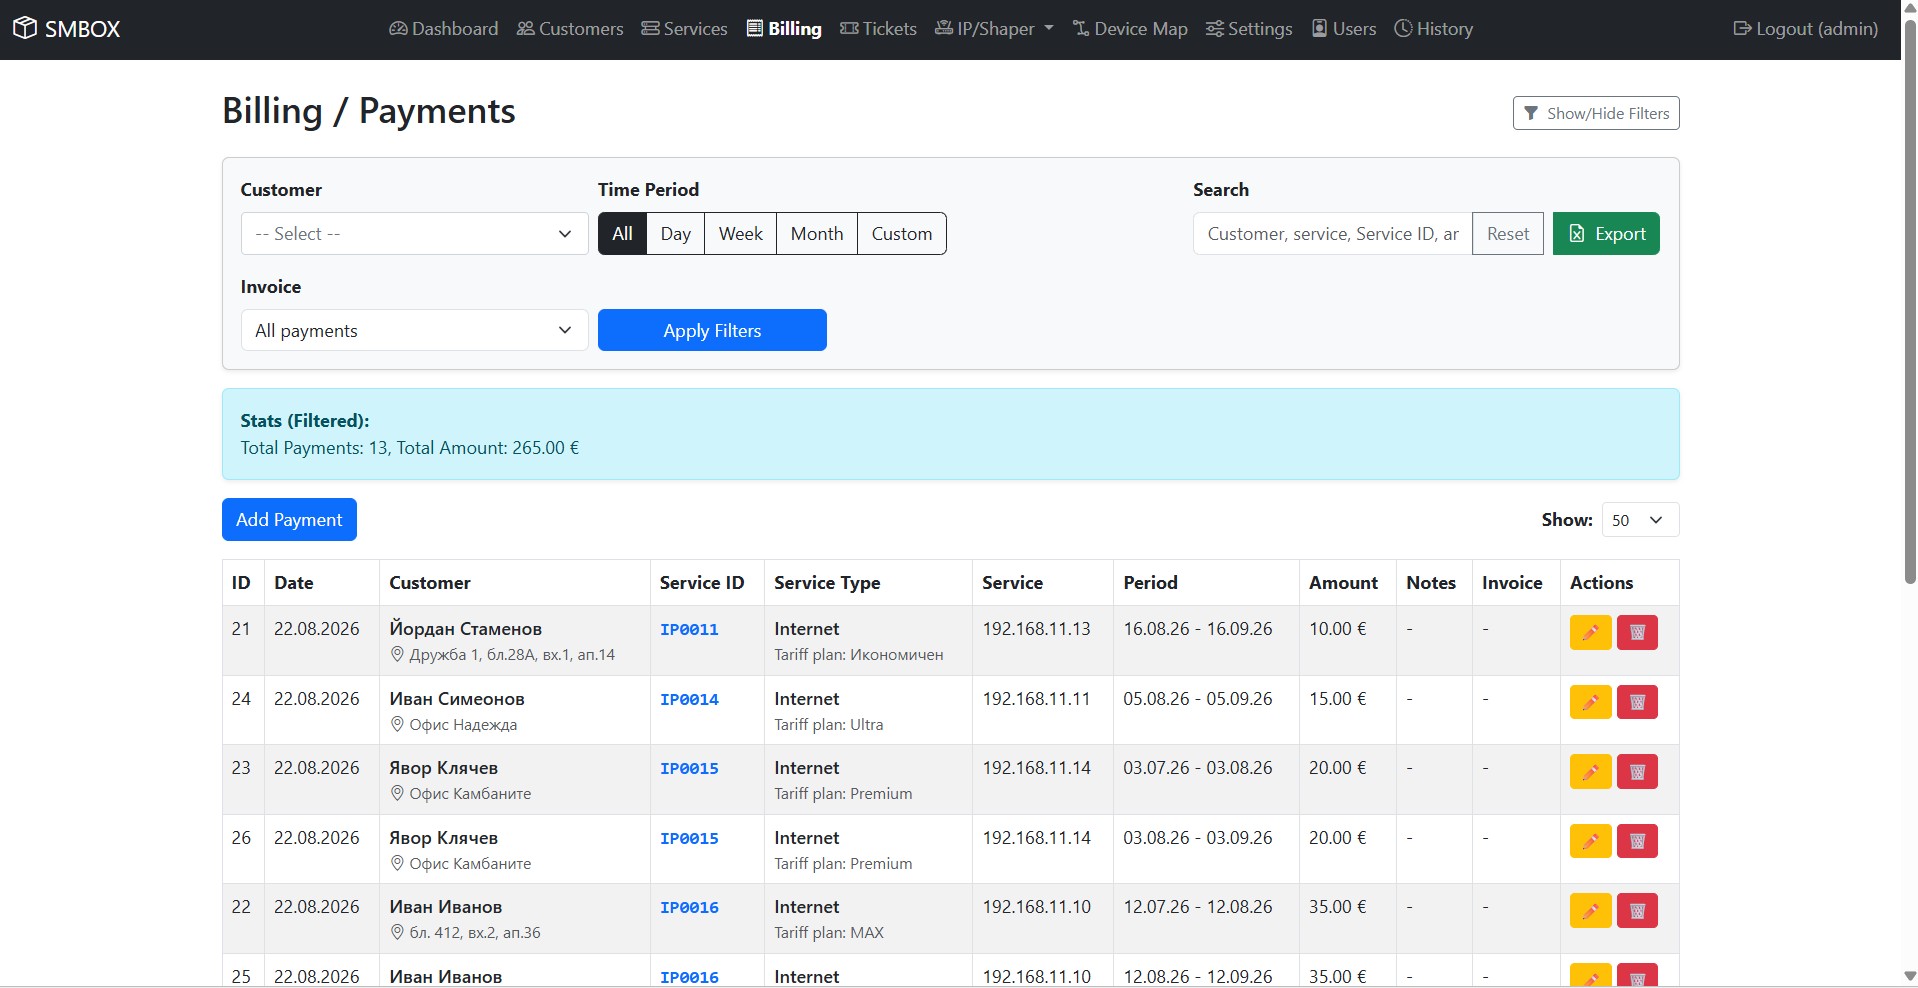
Task: Delete payment 23 trash icon
Action: (x=1637, y=771)
